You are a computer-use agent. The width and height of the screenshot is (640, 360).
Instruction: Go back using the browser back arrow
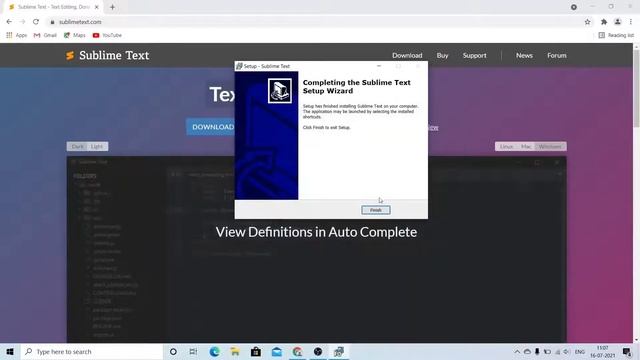(9, 22)
